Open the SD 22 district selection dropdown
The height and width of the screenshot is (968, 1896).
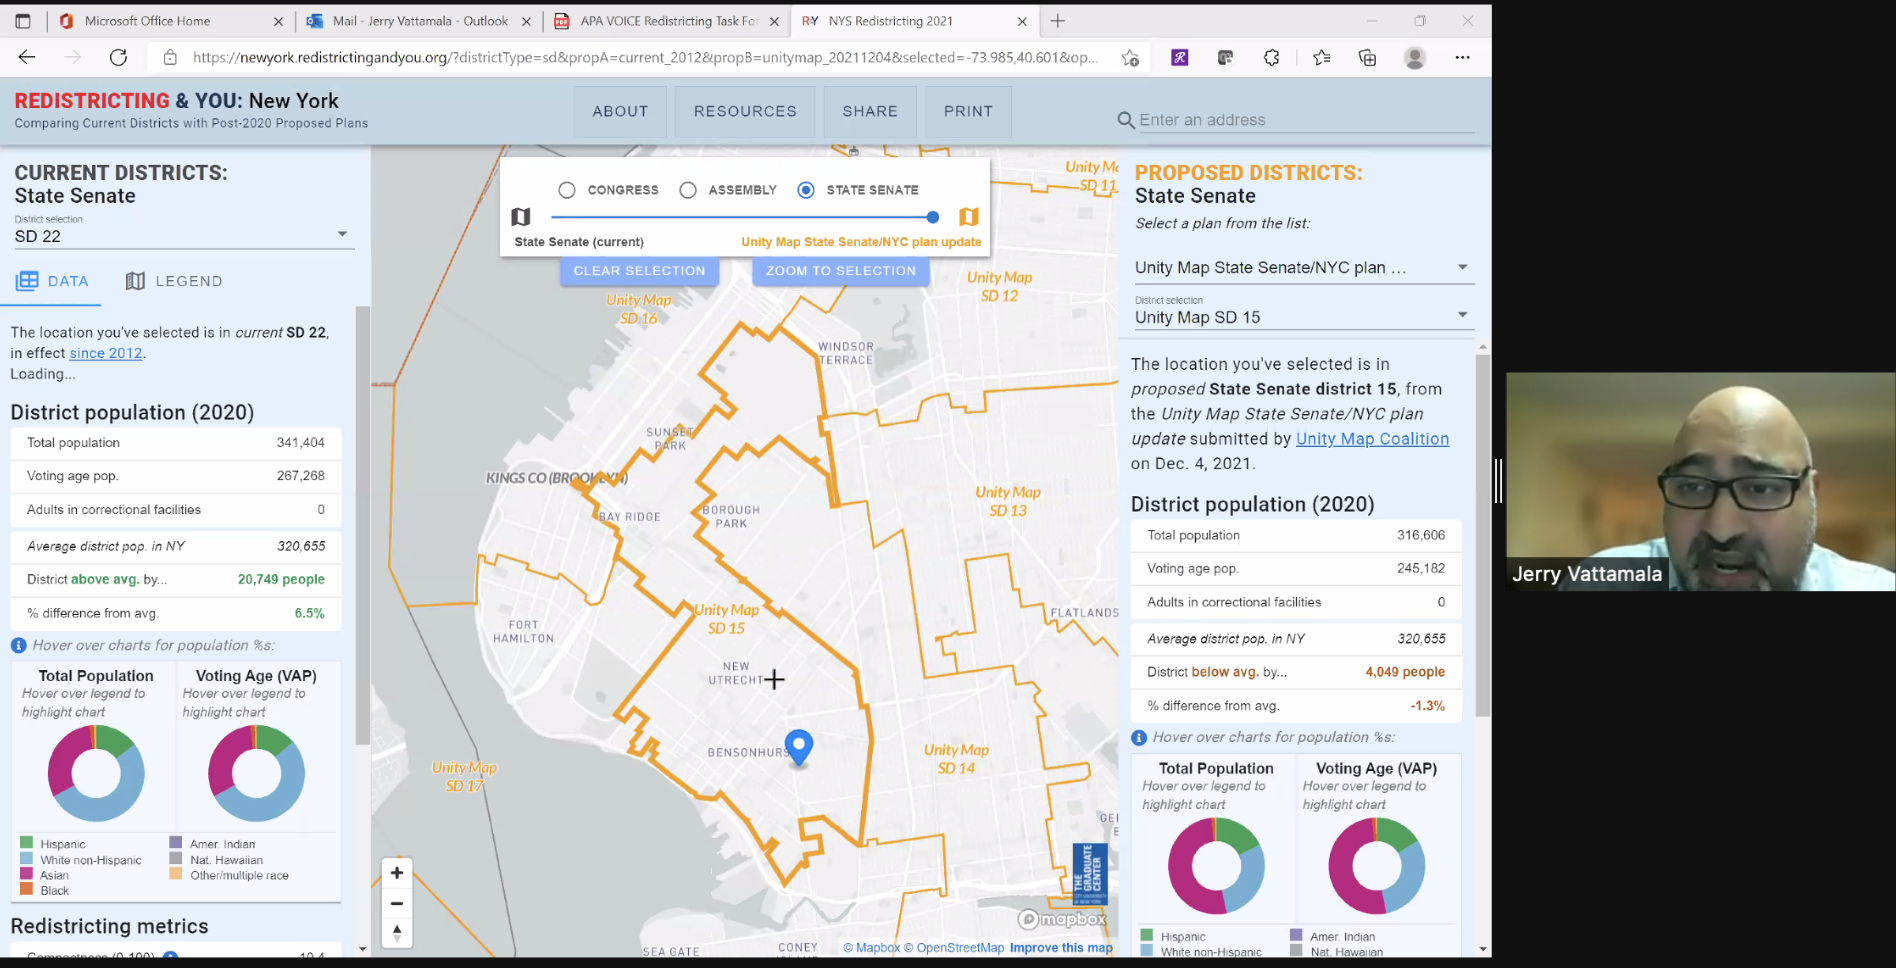[x=182, y=236]
